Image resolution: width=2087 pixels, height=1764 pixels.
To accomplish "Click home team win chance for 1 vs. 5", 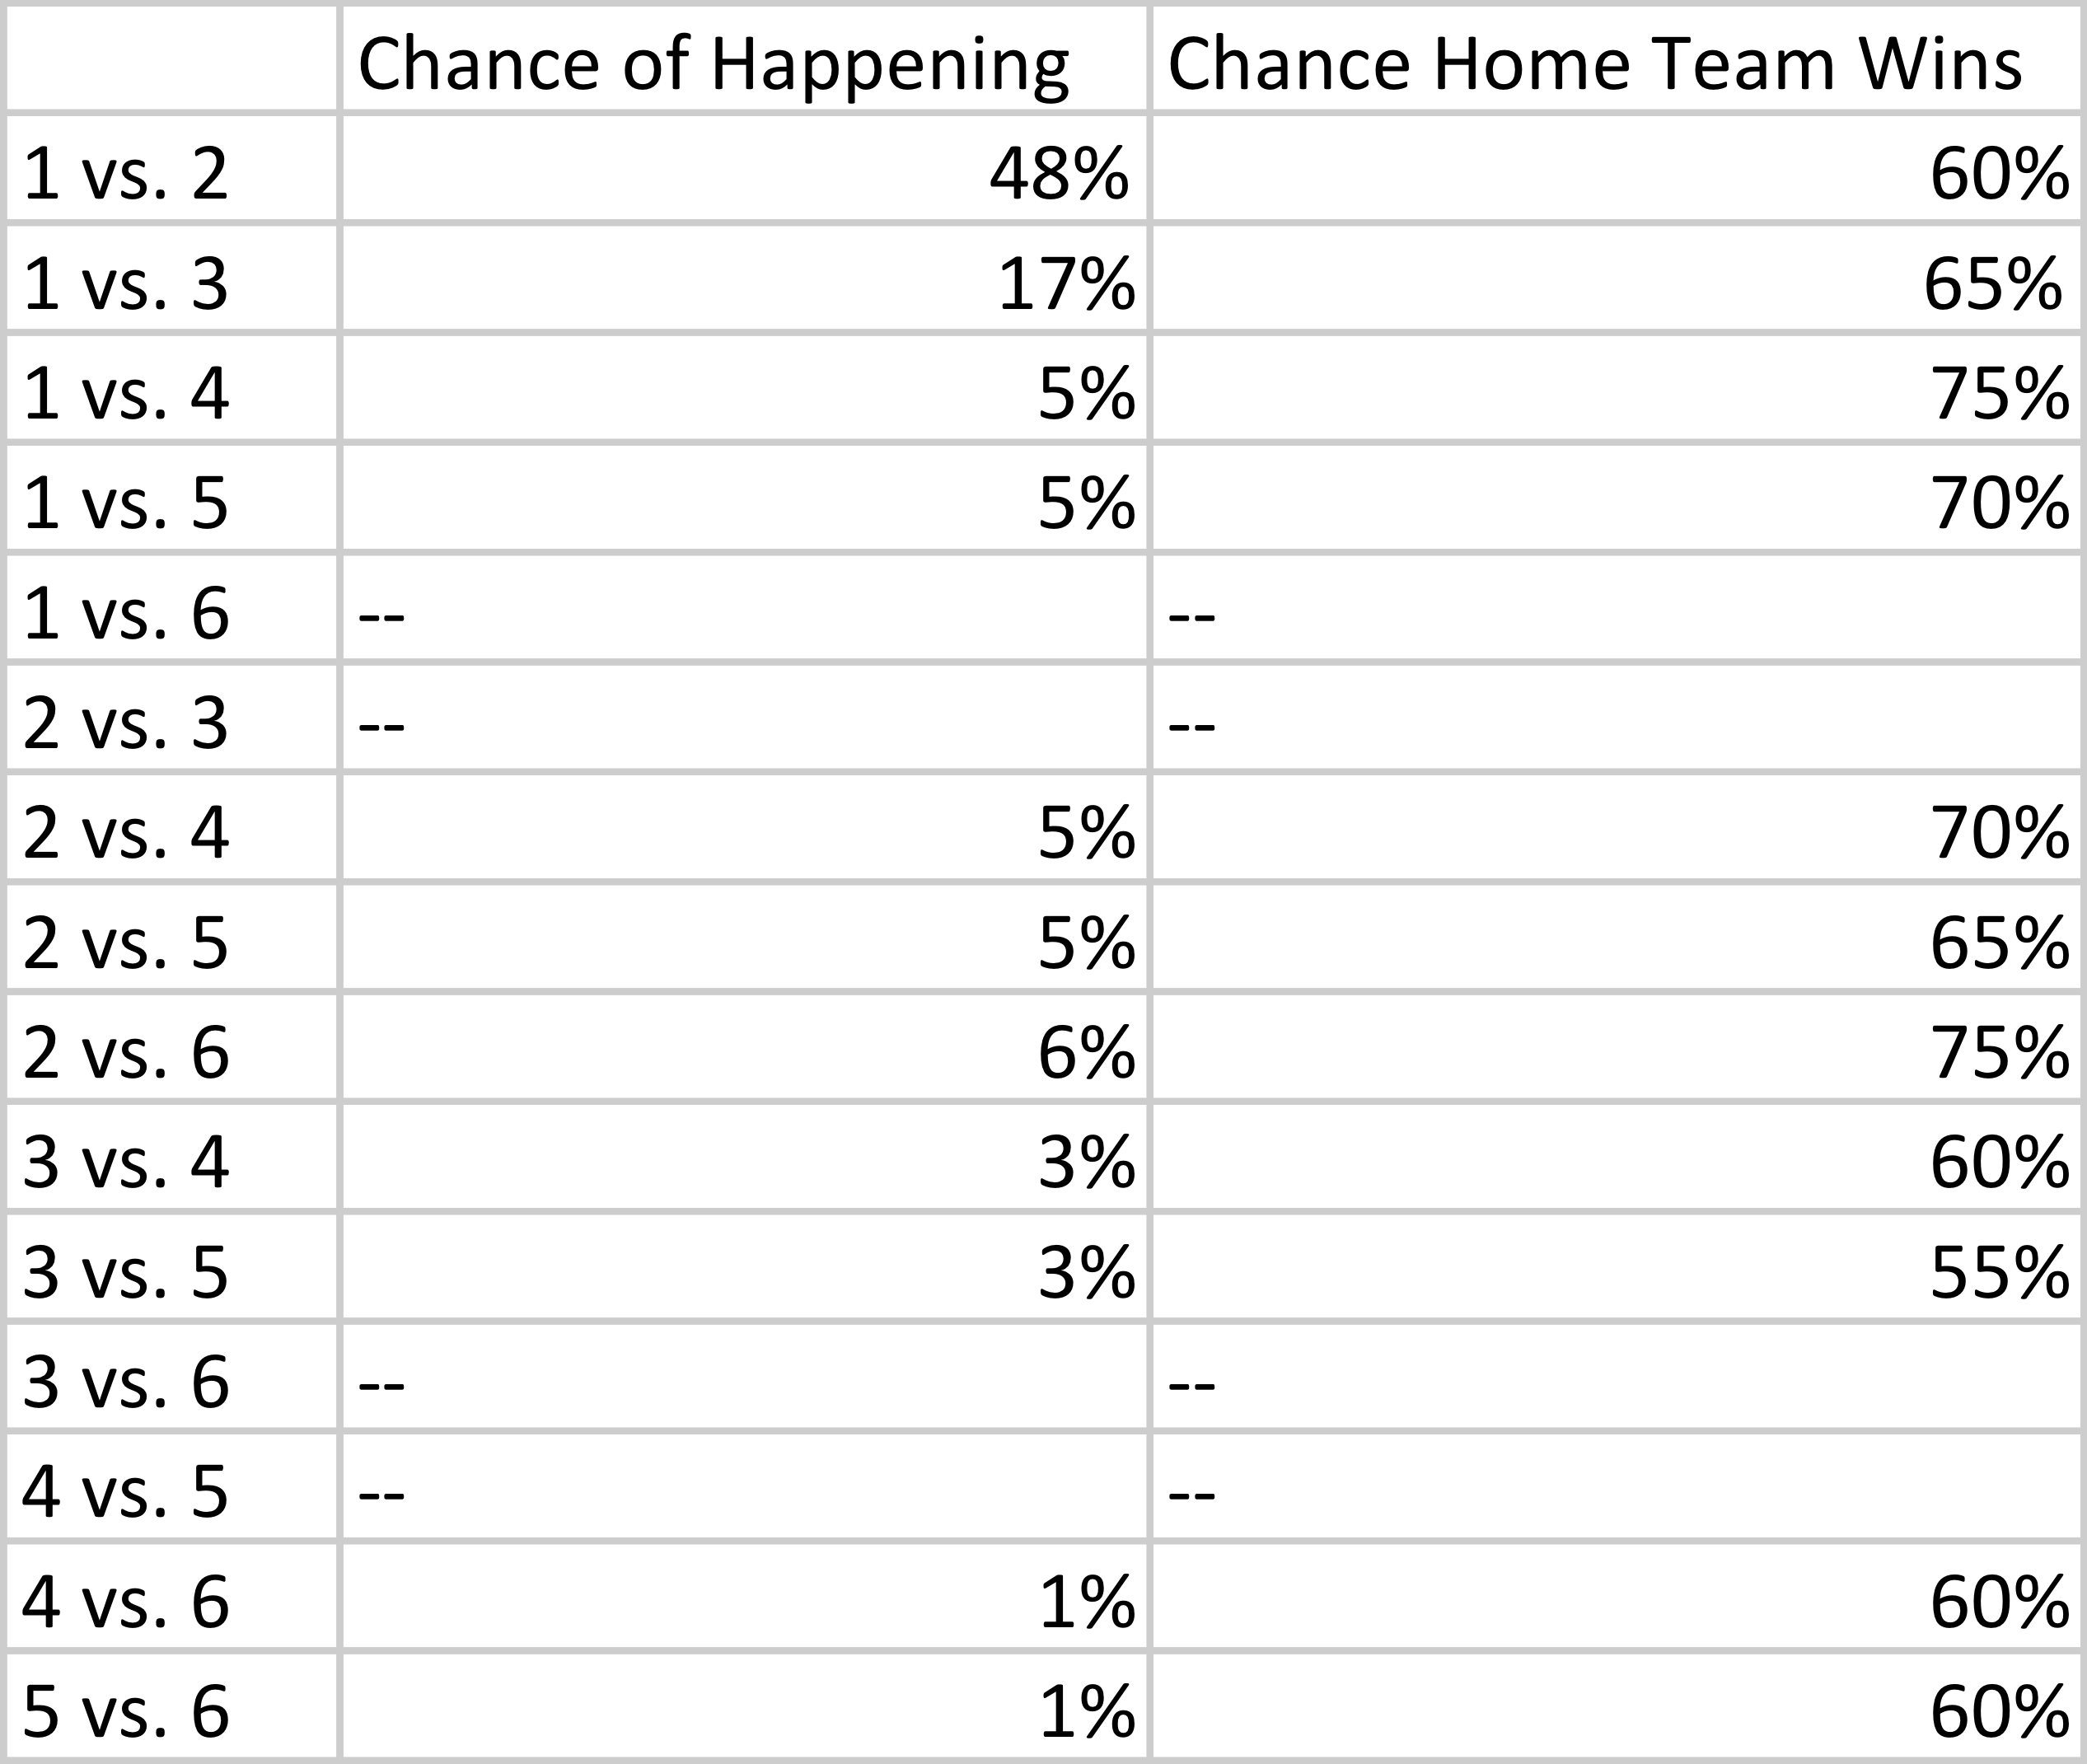I will click(x=1999, y=503).
